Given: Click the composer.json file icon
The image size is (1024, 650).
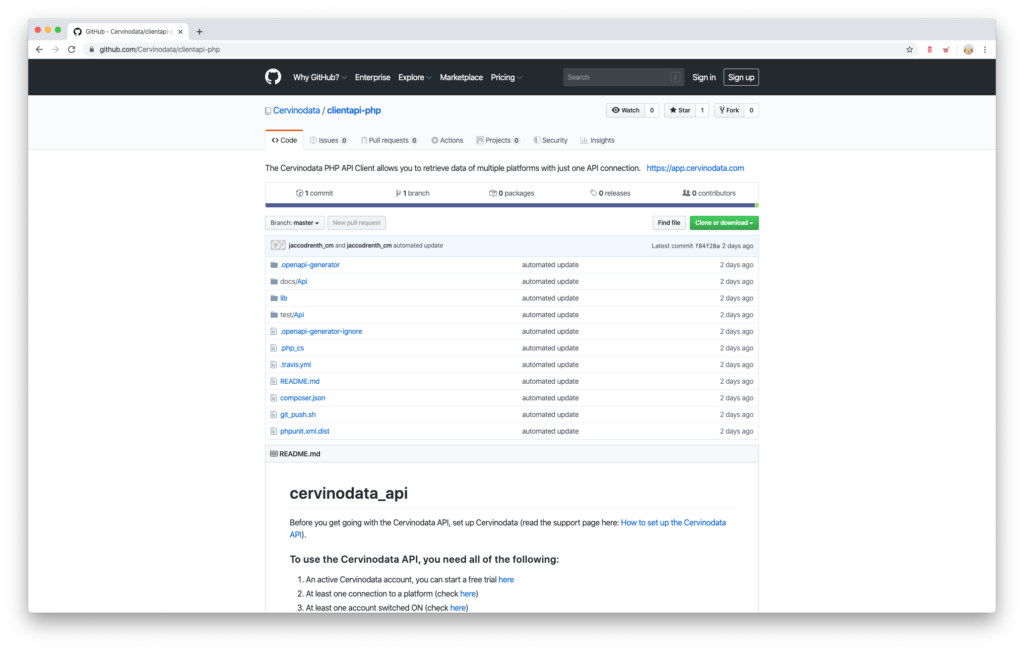Looking at the screenshot, I should coord(274,398).
